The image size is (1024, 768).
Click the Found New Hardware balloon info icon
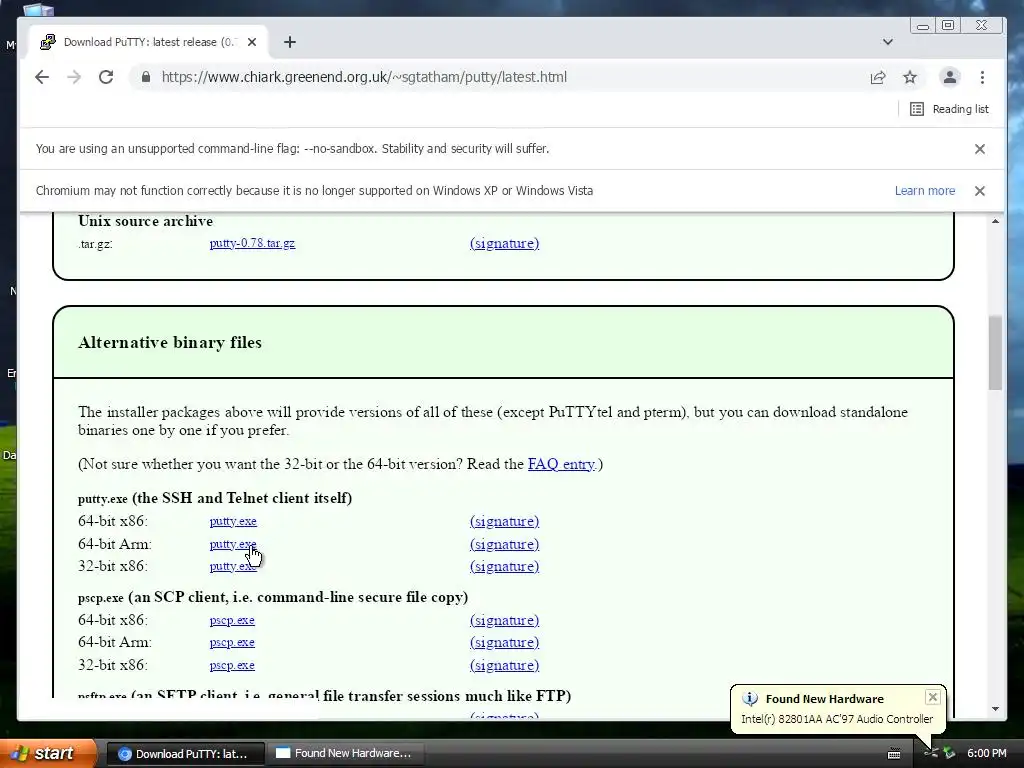tap(750, 699)
